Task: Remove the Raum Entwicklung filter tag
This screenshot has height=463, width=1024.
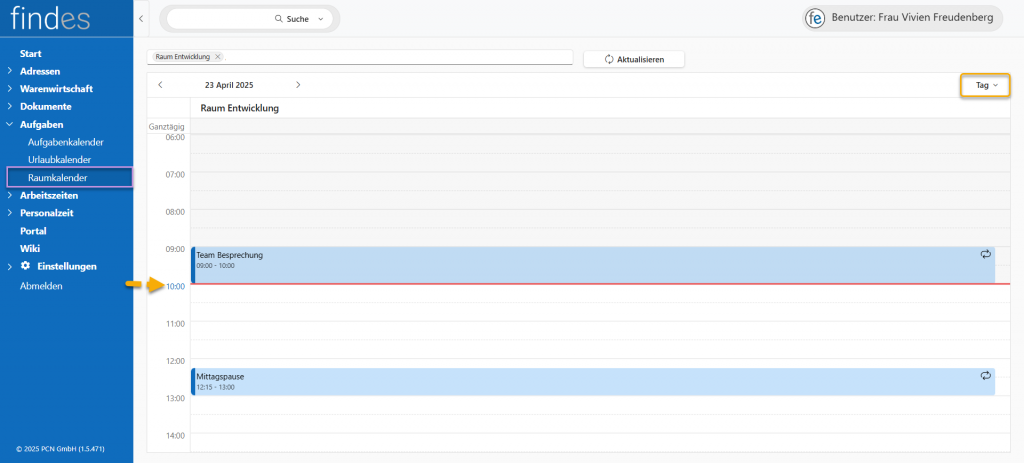Action: 218,57
